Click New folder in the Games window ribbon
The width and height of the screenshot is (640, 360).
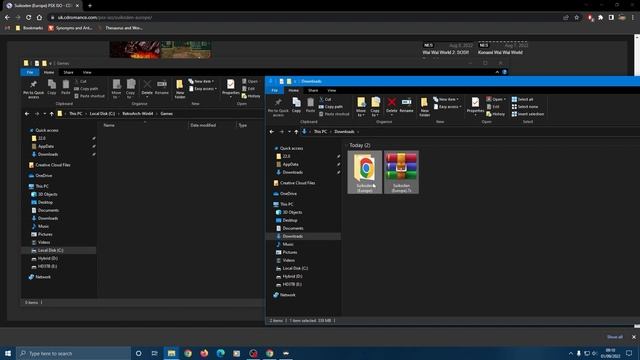180,89
